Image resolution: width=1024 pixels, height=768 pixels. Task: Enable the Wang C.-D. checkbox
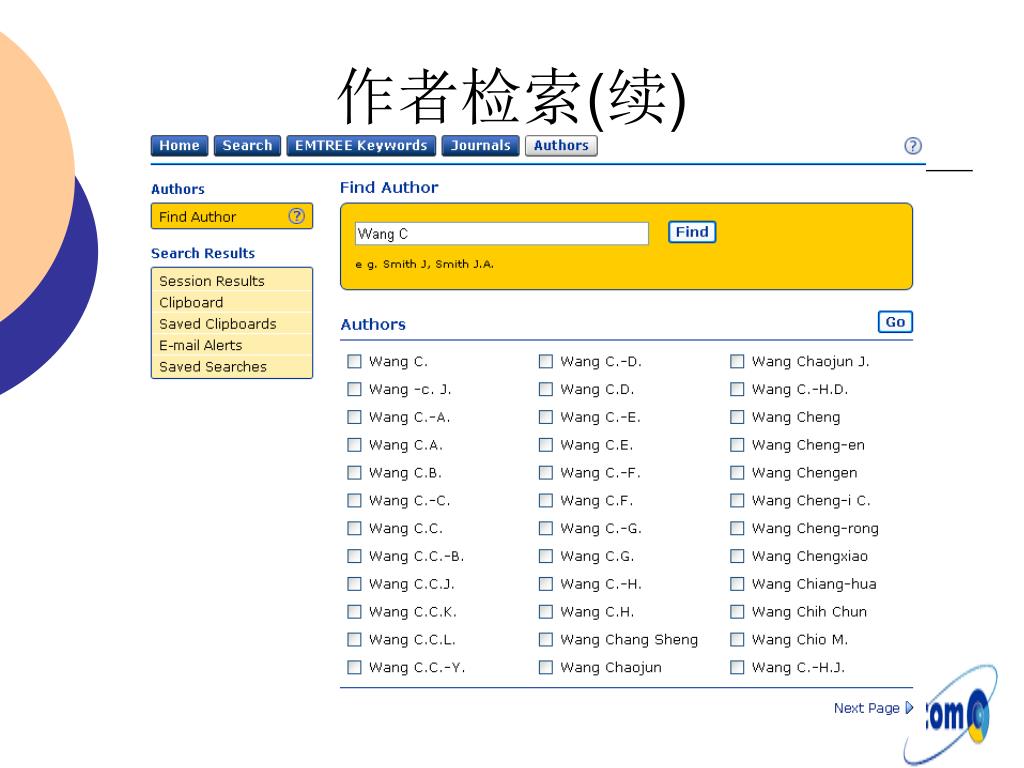click(546, 362)
